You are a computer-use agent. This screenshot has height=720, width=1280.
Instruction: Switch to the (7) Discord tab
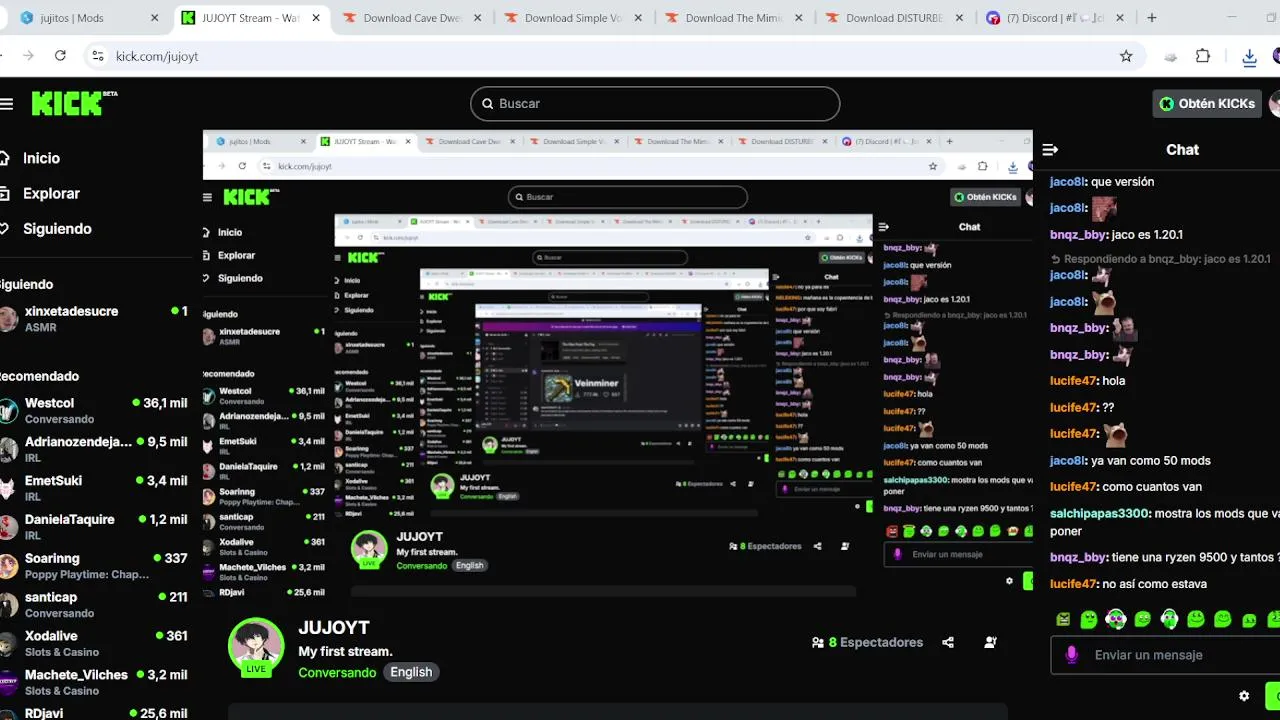(x=1054, y=18)
